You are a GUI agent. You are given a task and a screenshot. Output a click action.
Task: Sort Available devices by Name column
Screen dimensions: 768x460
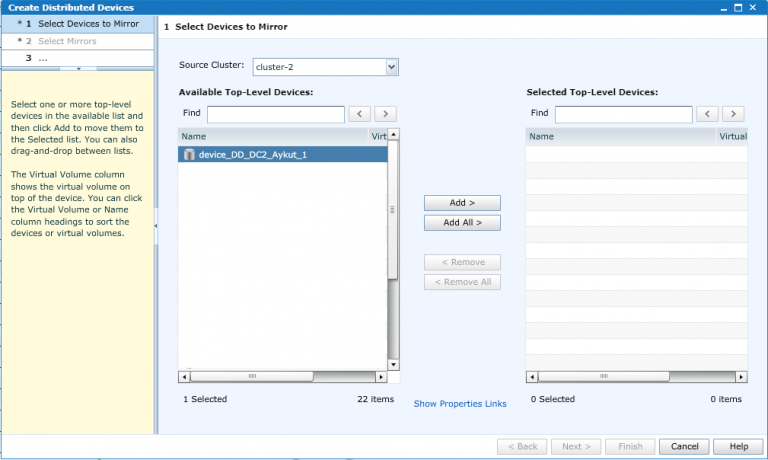coord(270,135)
